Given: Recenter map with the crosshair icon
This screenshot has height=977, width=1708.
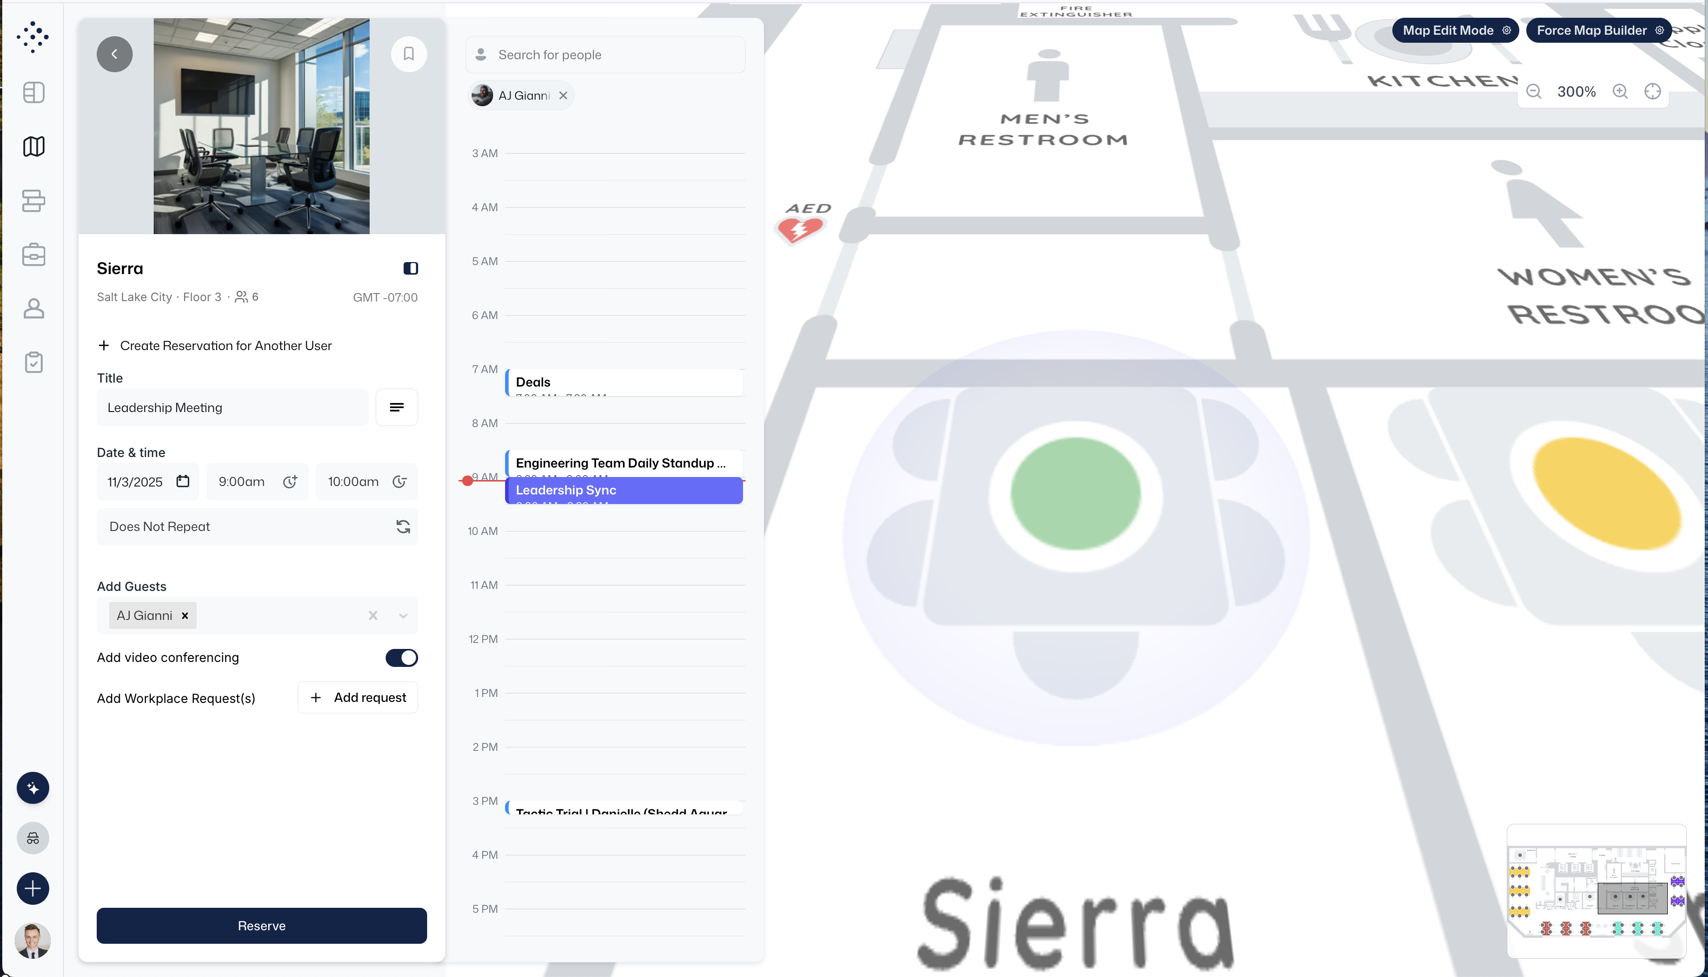Looking at the screenshot, I should point(1653,92).
